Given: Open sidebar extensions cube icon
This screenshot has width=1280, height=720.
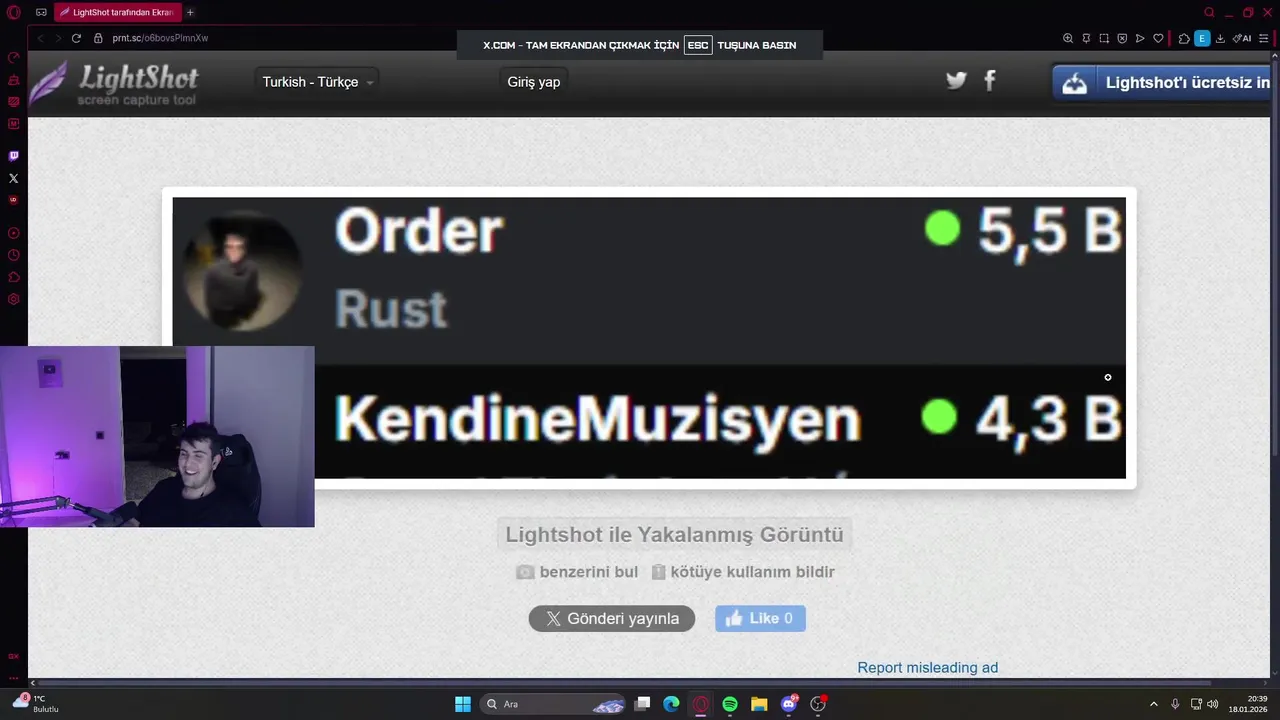Looking at the screenshot, I should click(x=13, y=277).
